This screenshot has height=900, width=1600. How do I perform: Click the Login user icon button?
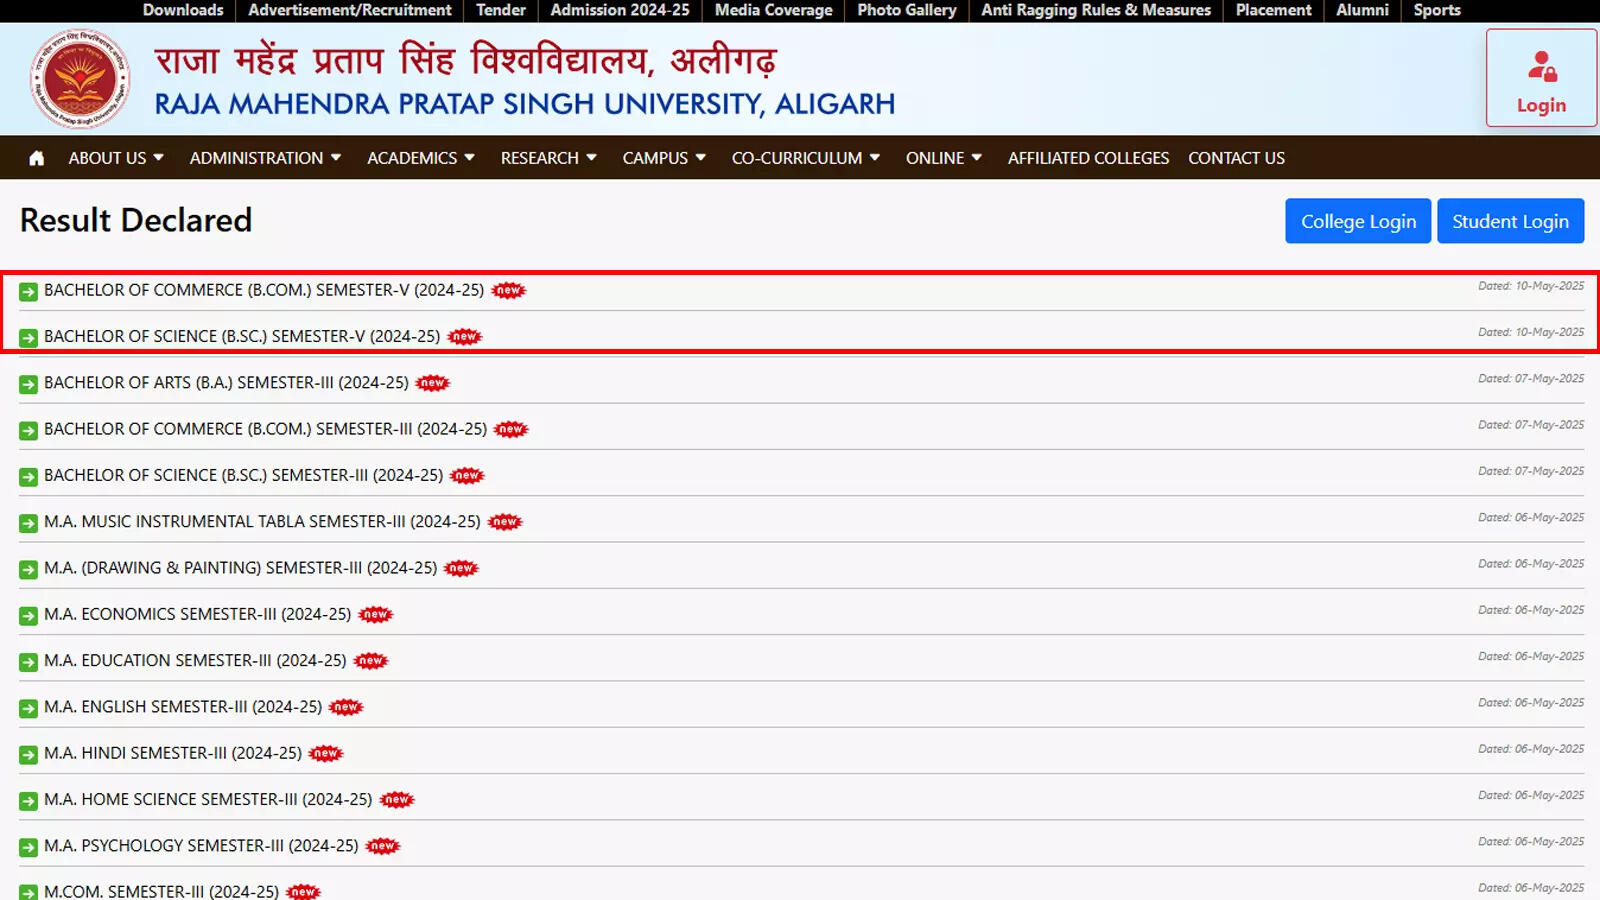1541,78
